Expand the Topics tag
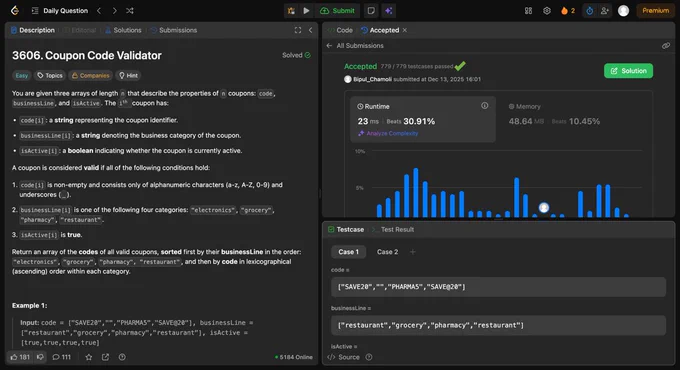Image resolution: width=680 pixels, height=370 pixels. 50,75
